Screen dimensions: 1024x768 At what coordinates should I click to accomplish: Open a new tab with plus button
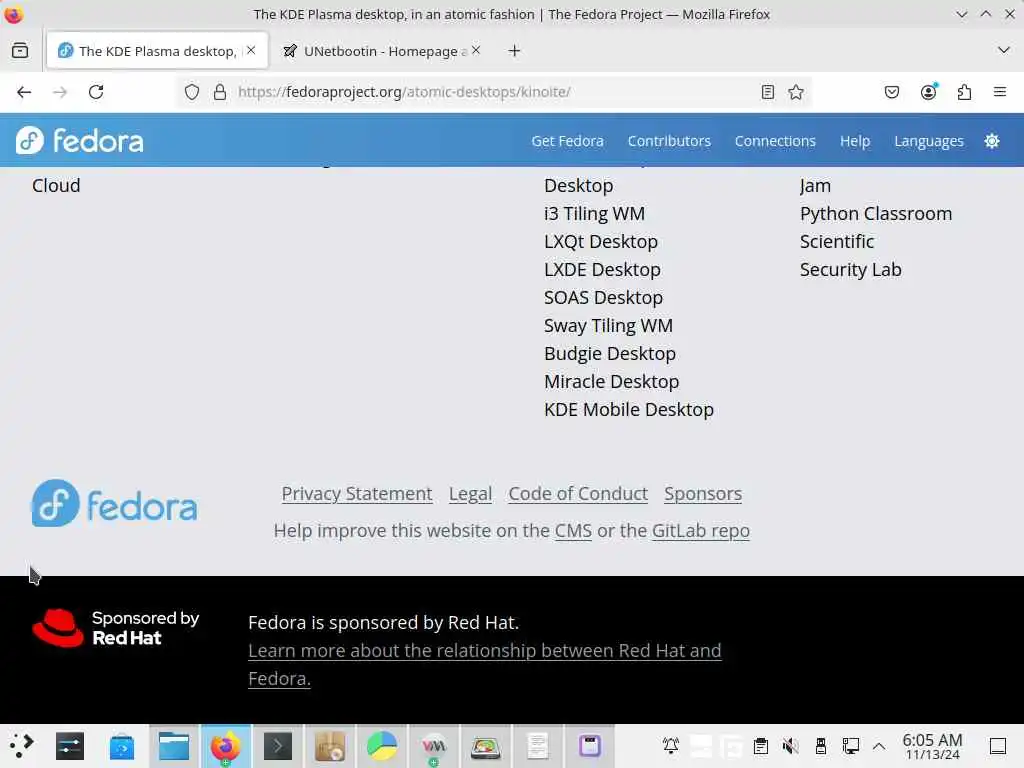[x=515, y=50]
